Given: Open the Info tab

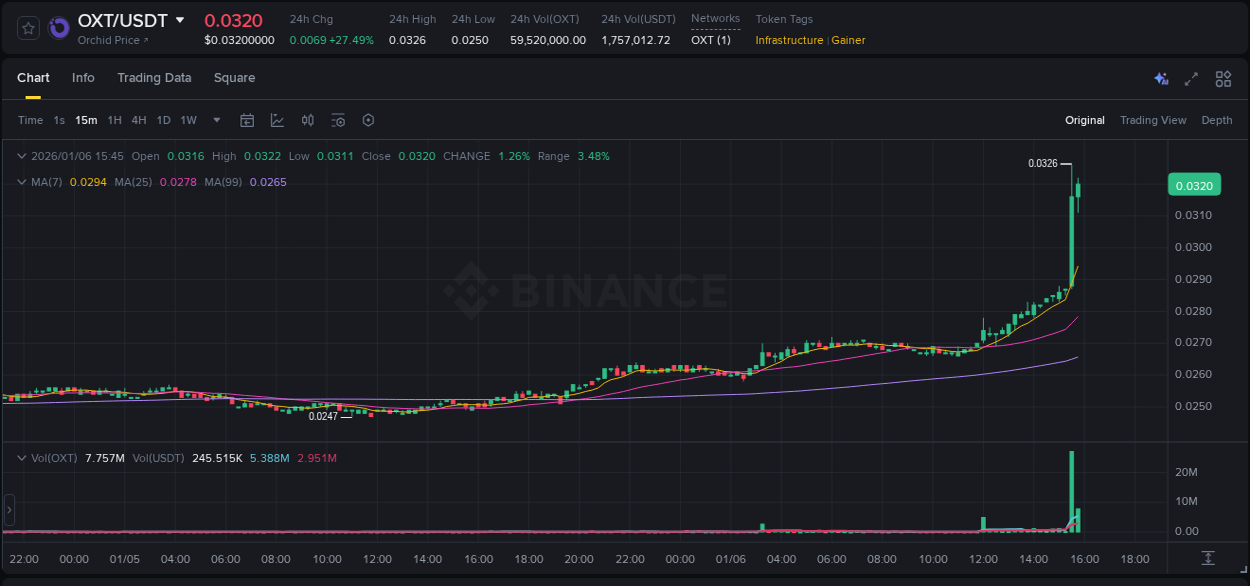Looking at the screenshot, I should 83,77.
